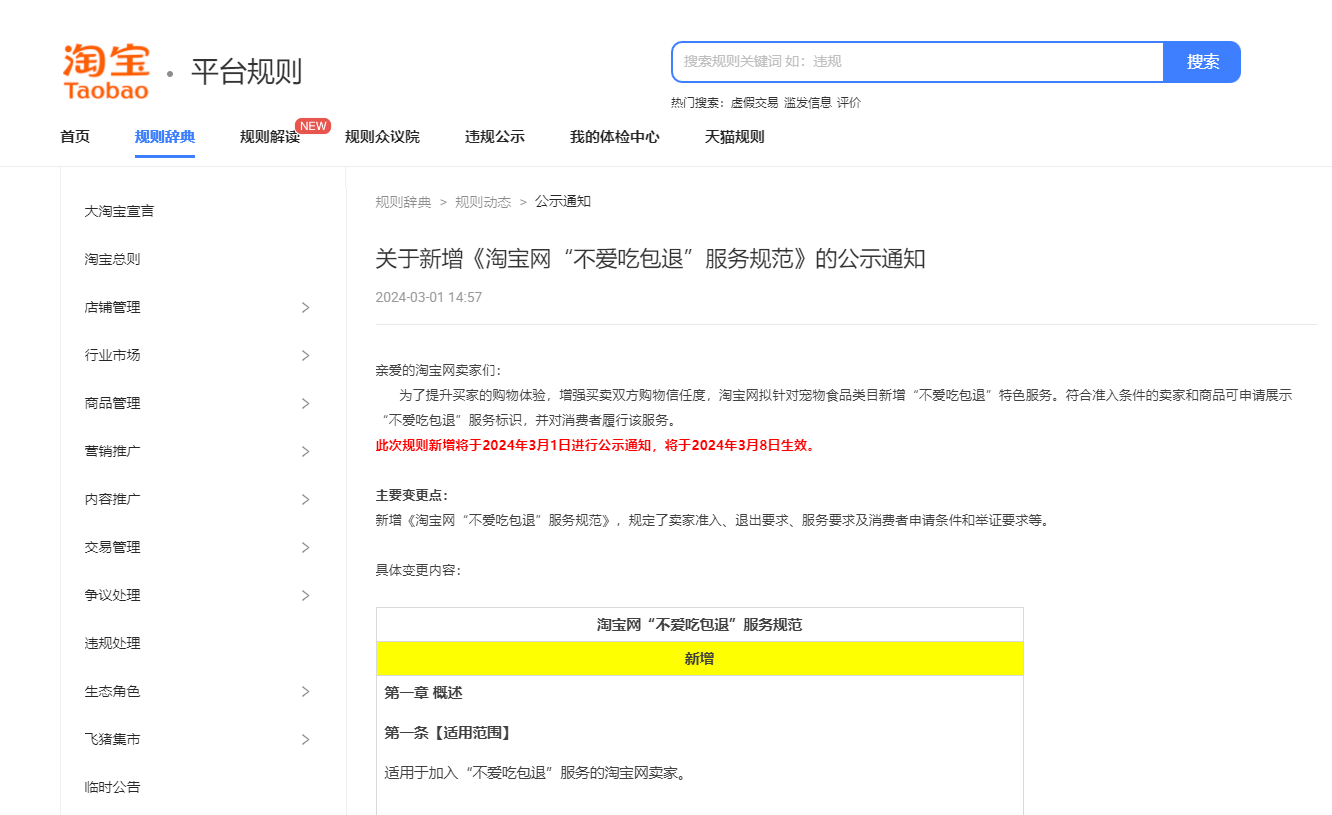1332x815 pixels.
Task: Click the NEW badge on 规则解读
Action: click(313, 126)
